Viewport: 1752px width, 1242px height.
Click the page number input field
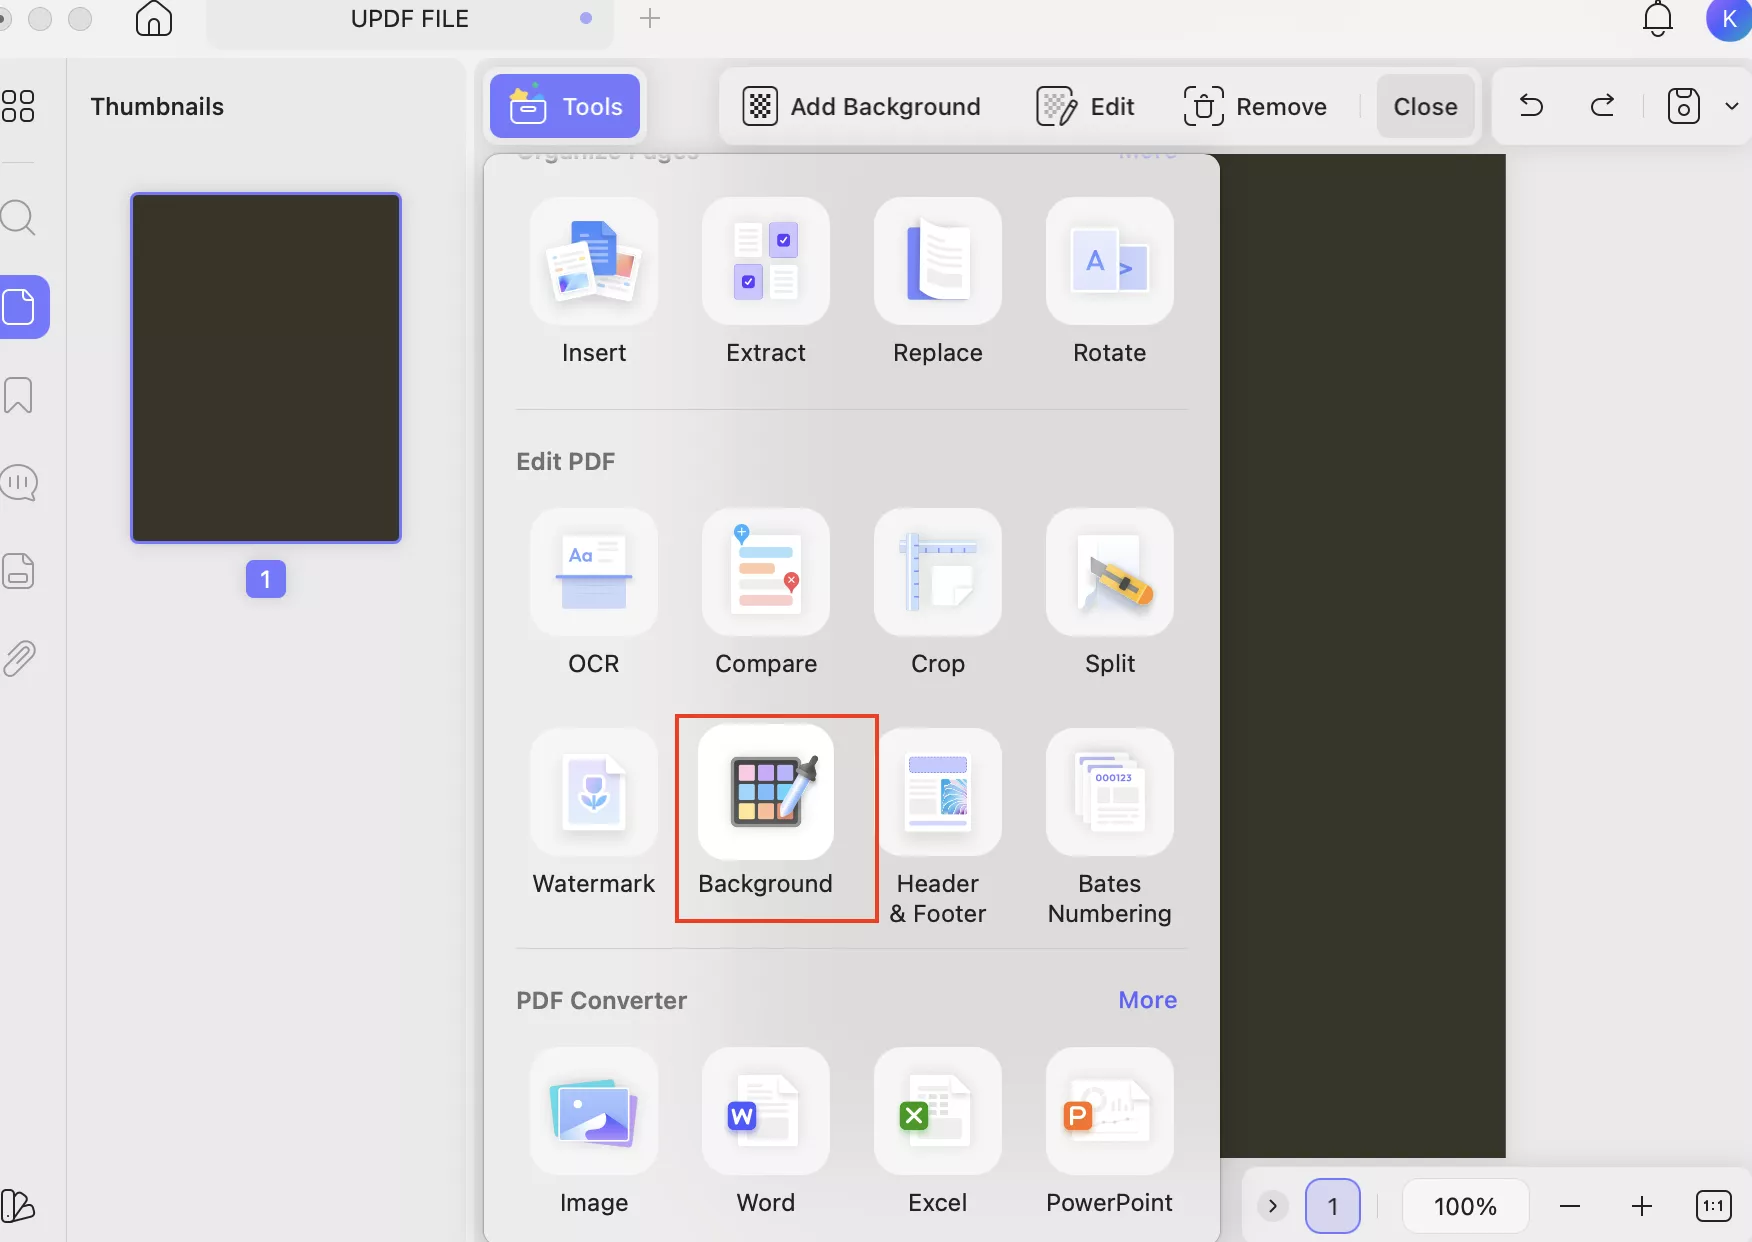click(x=1334, y=1205)
